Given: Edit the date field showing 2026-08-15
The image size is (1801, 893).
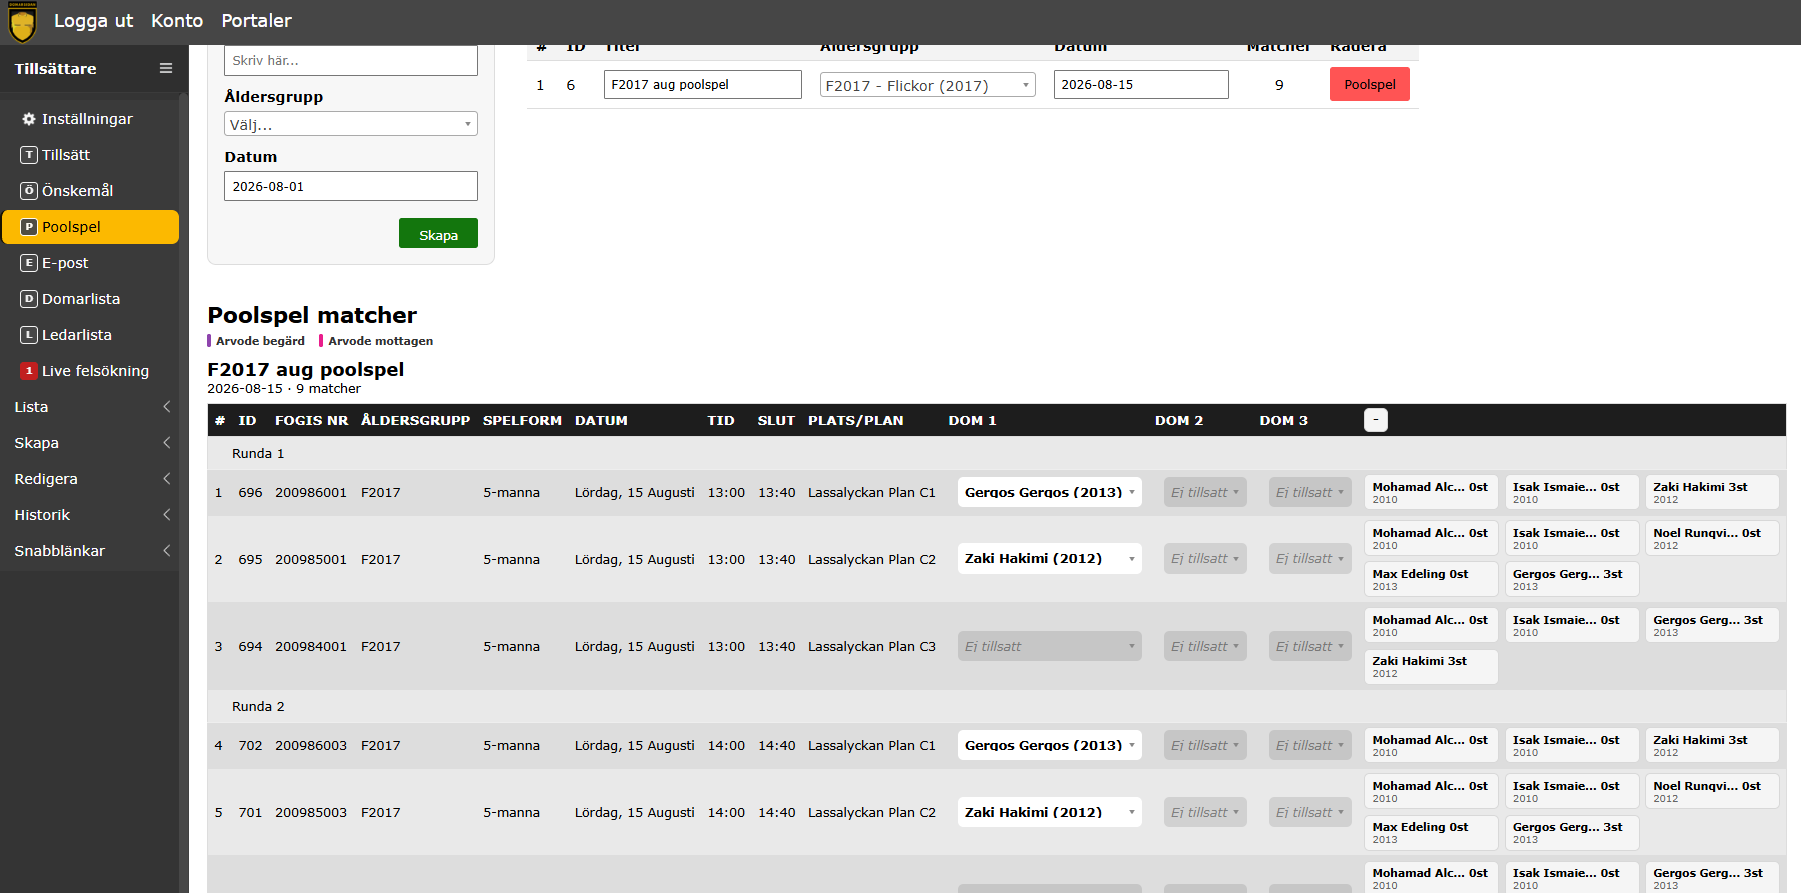Looking at the screenshot, I should 1141,84.
